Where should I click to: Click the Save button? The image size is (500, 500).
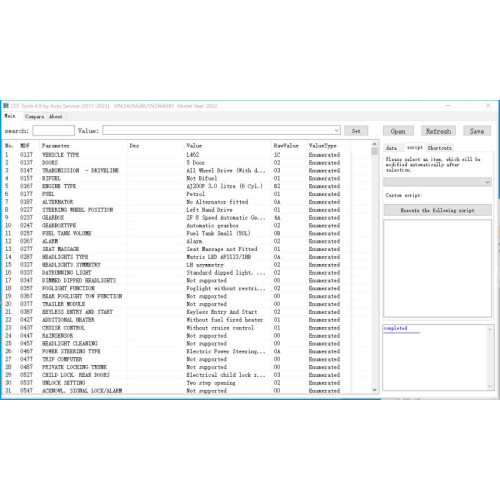477,131
